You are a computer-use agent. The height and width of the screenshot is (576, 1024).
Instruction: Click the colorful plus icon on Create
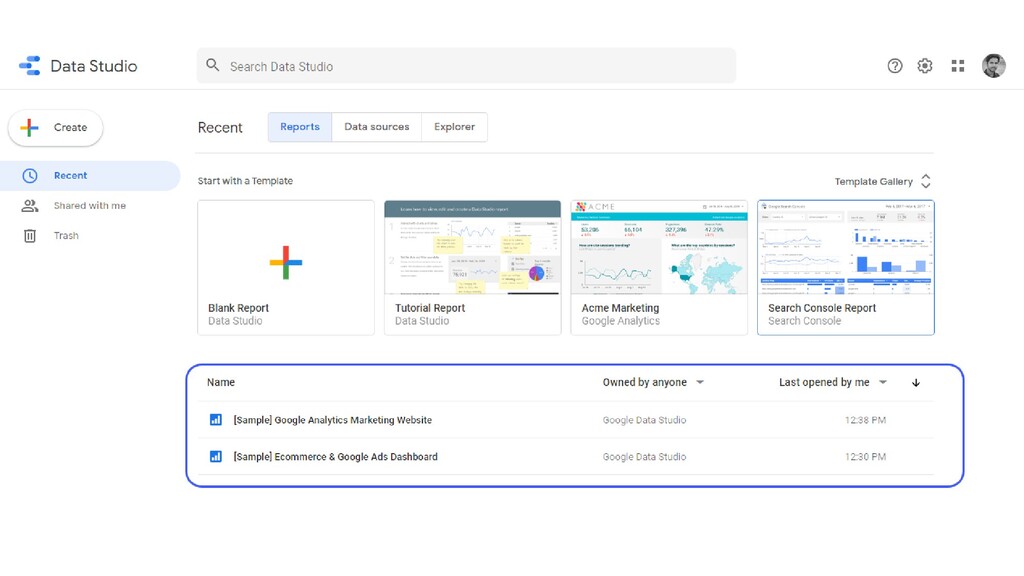click(x=29, y=127)
